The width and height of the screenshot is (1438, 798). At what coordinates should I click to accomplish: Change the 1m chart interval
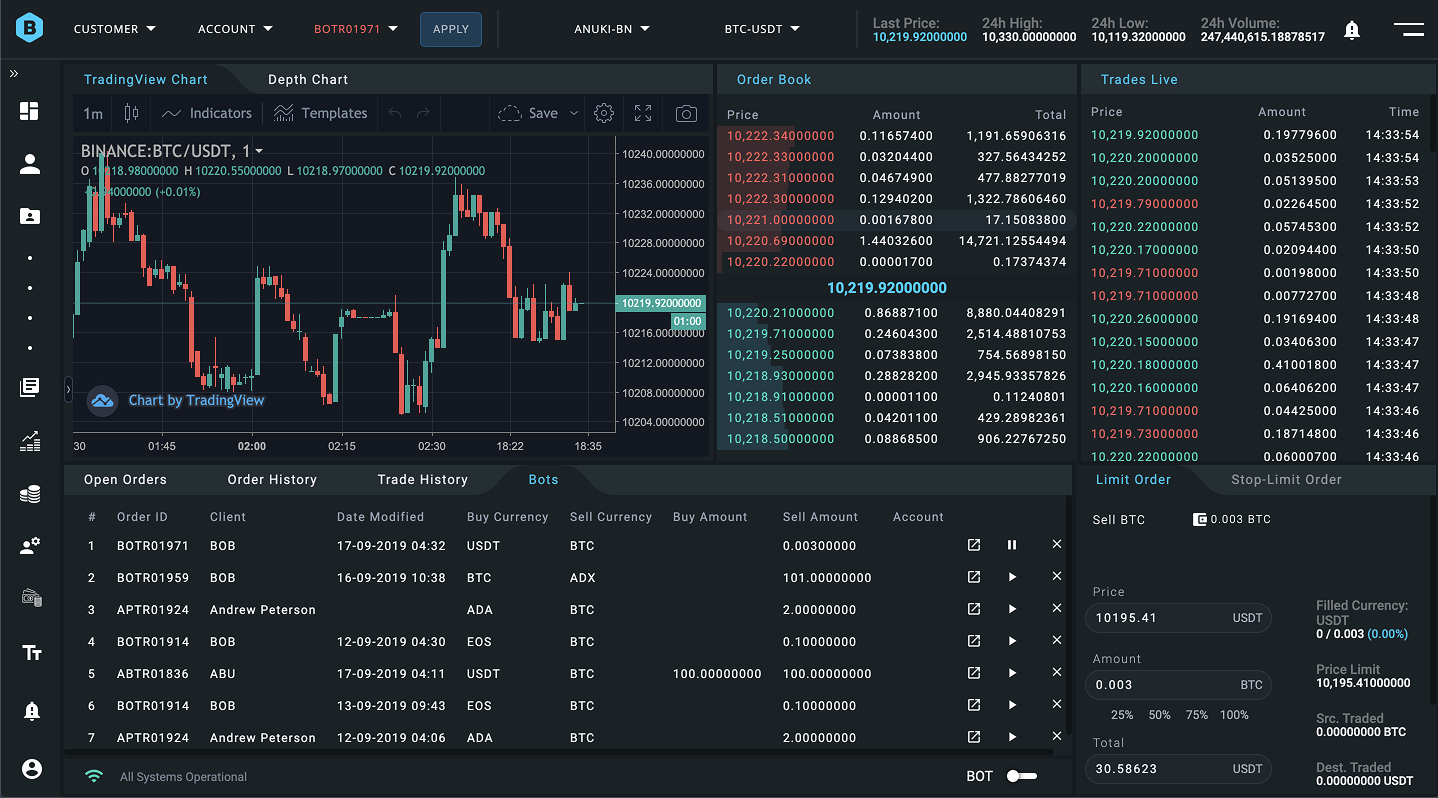(93, 113)
